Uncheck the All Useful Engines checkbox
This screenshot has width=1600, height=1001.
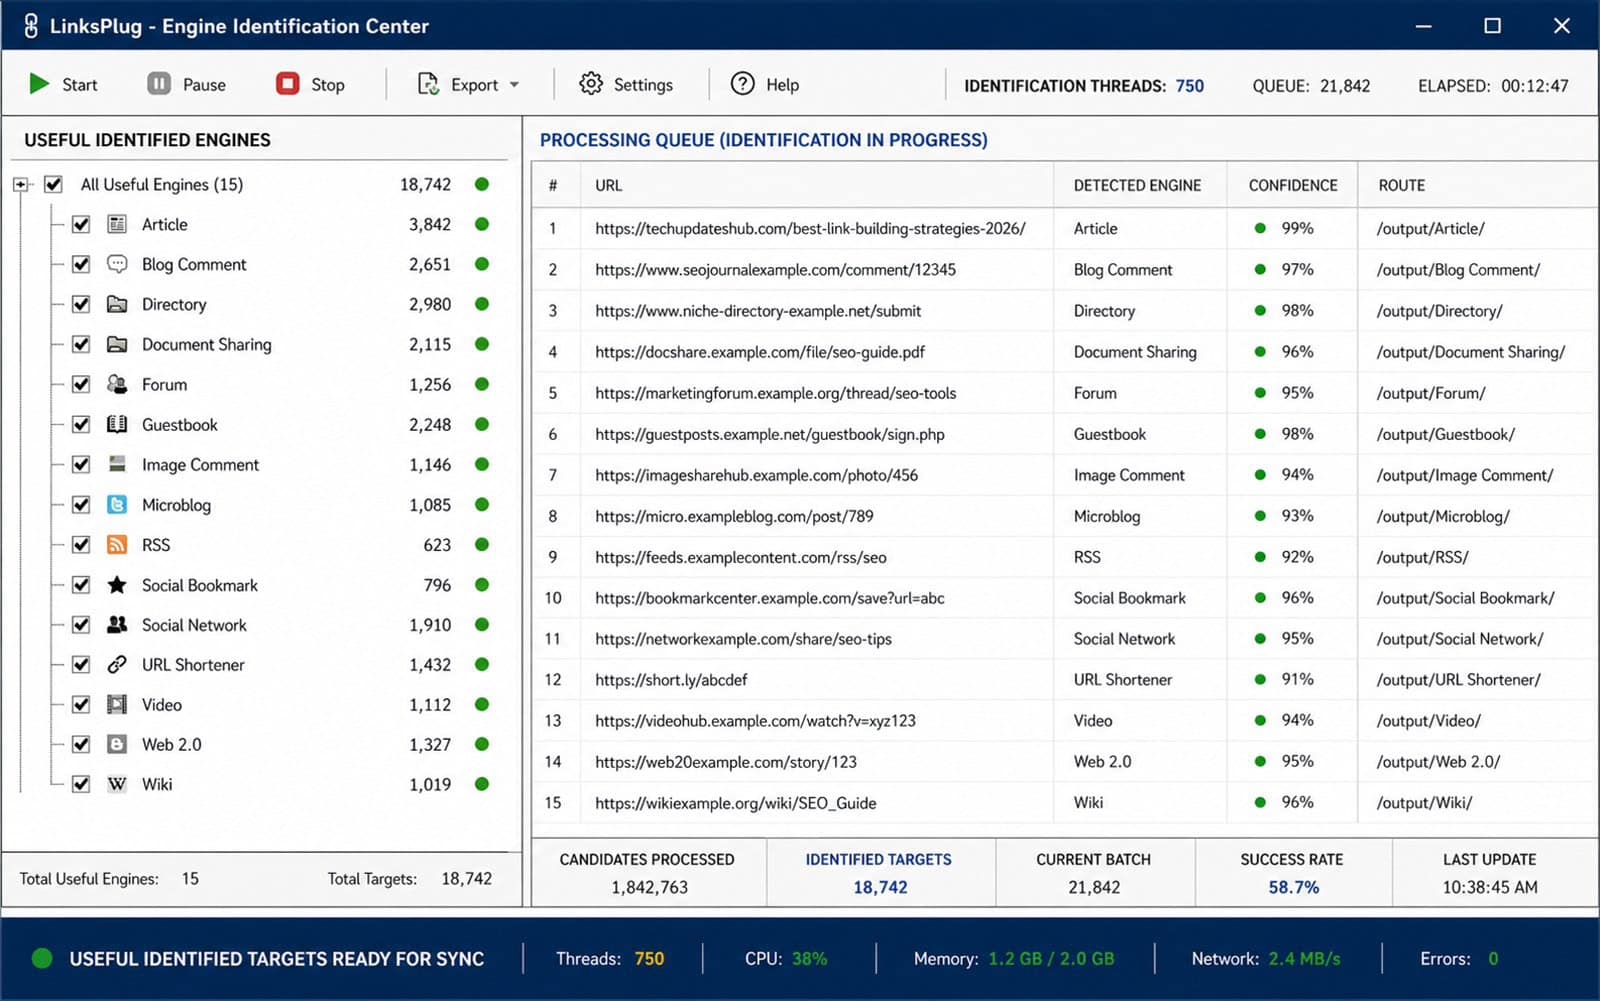coord(54,184)
